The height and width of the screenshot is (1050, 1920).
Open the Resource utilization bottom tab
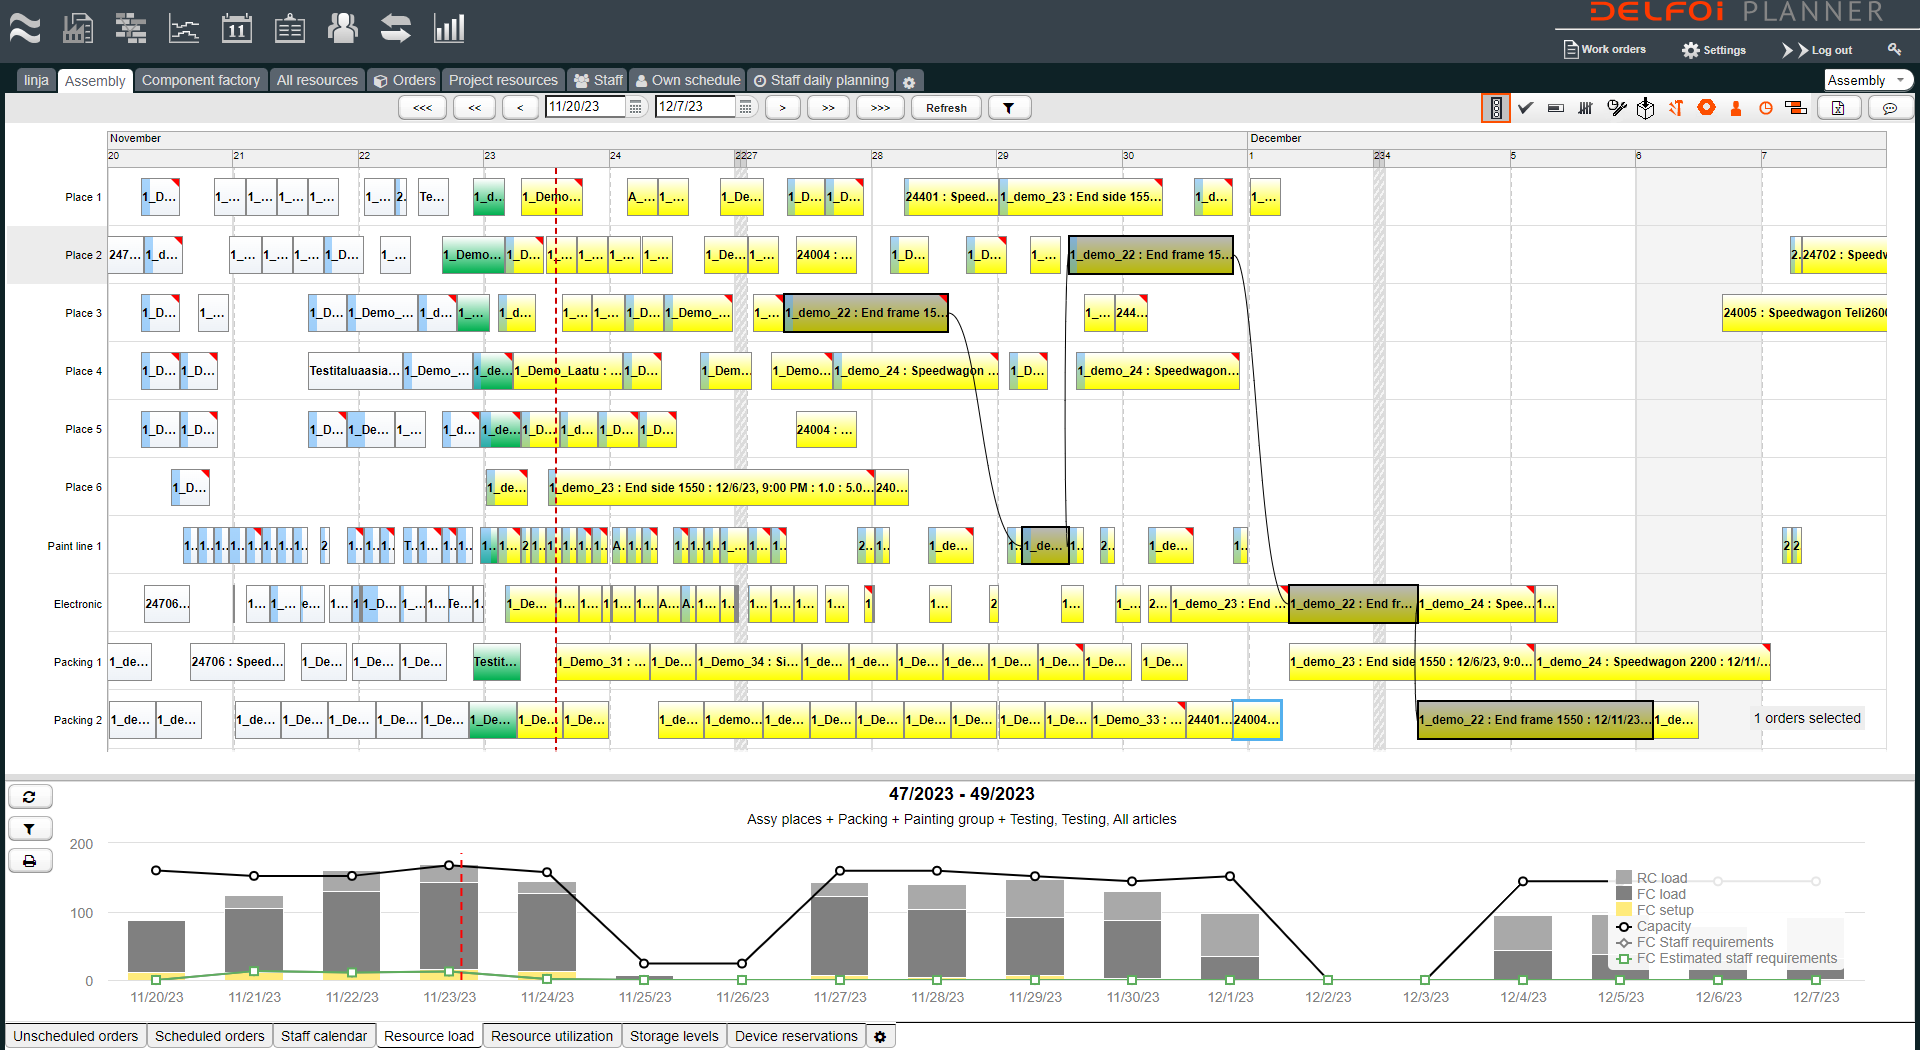tap(551, 1036)
